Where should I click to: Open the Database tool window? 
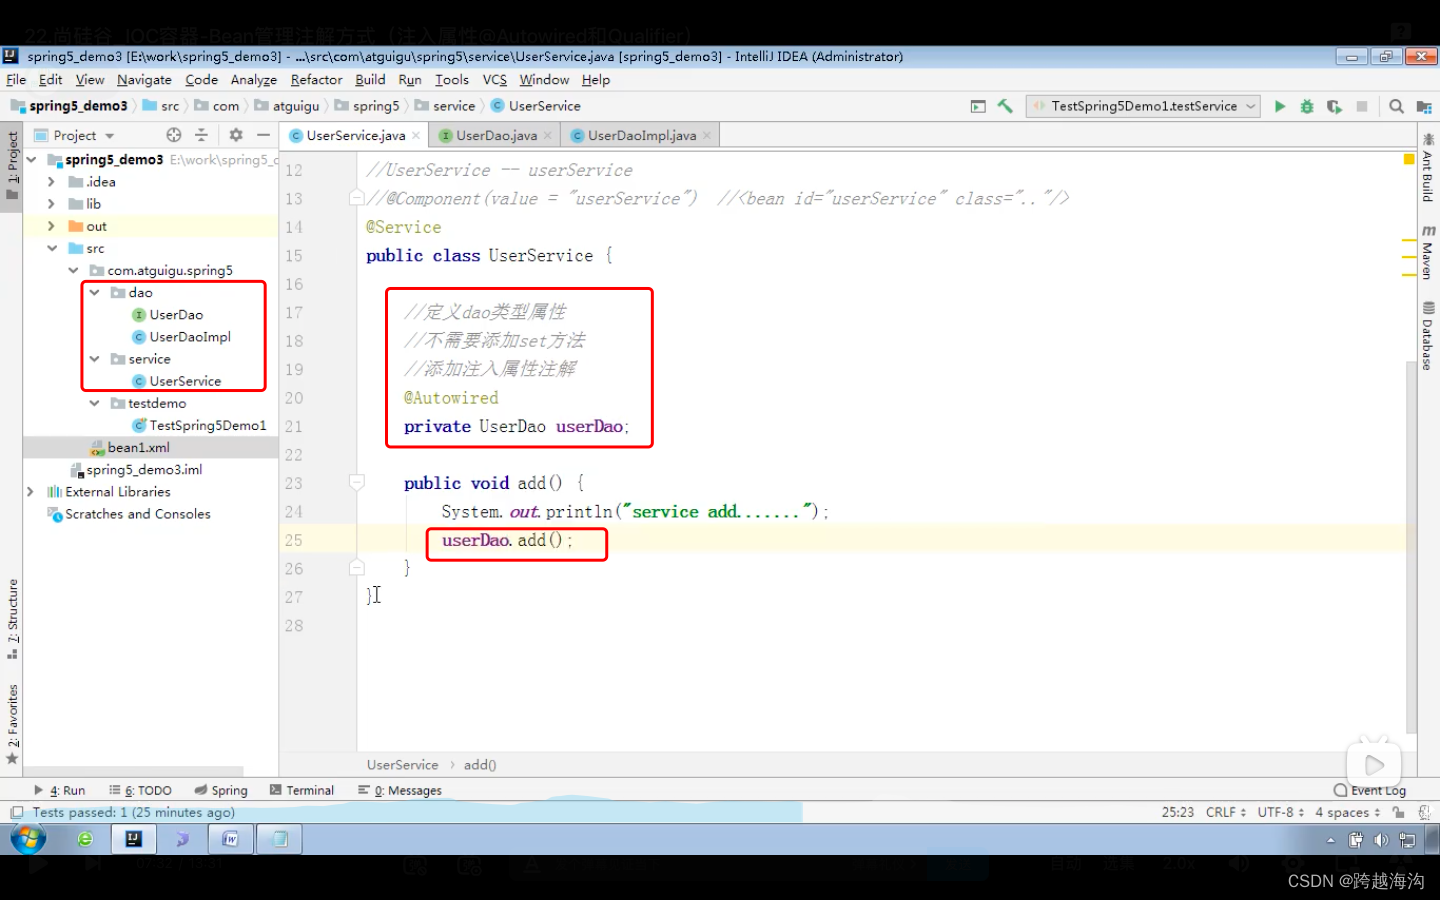pos(1427,337)
